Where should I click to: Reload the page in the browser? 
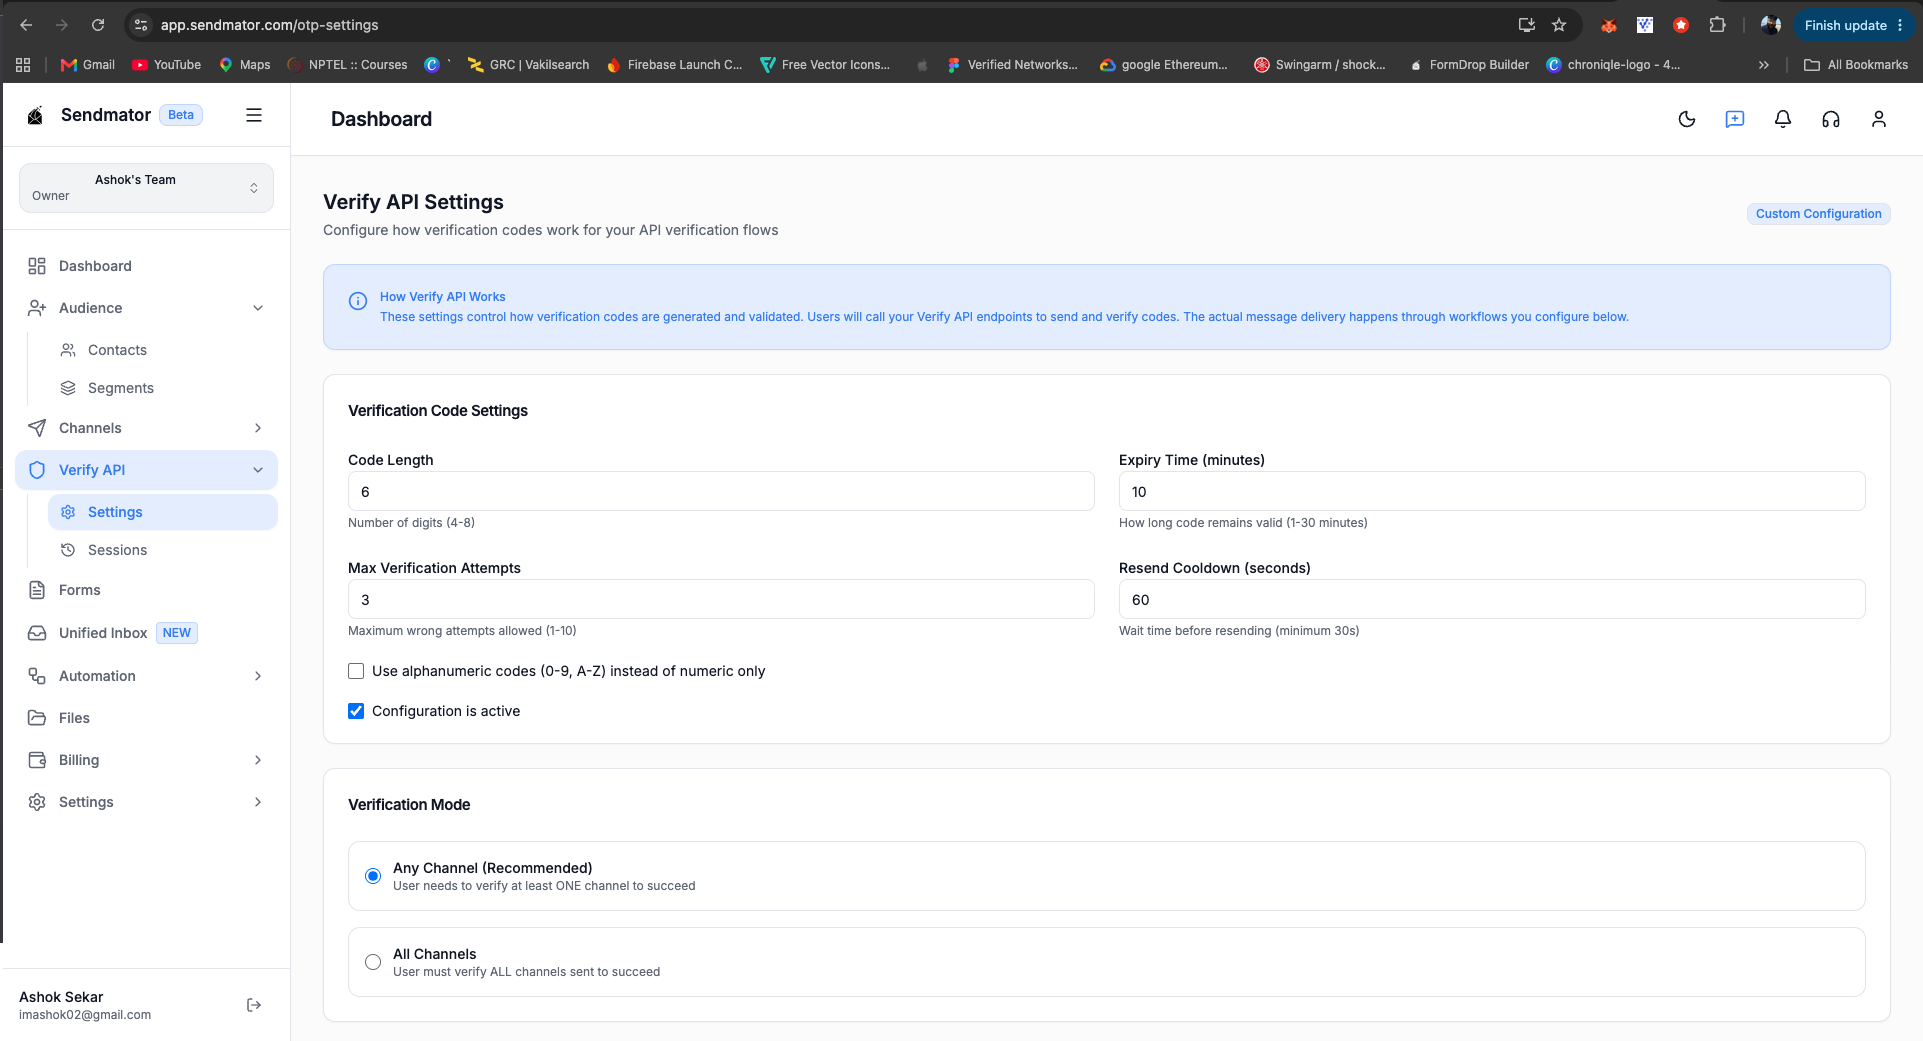click(x=98, y=25)
